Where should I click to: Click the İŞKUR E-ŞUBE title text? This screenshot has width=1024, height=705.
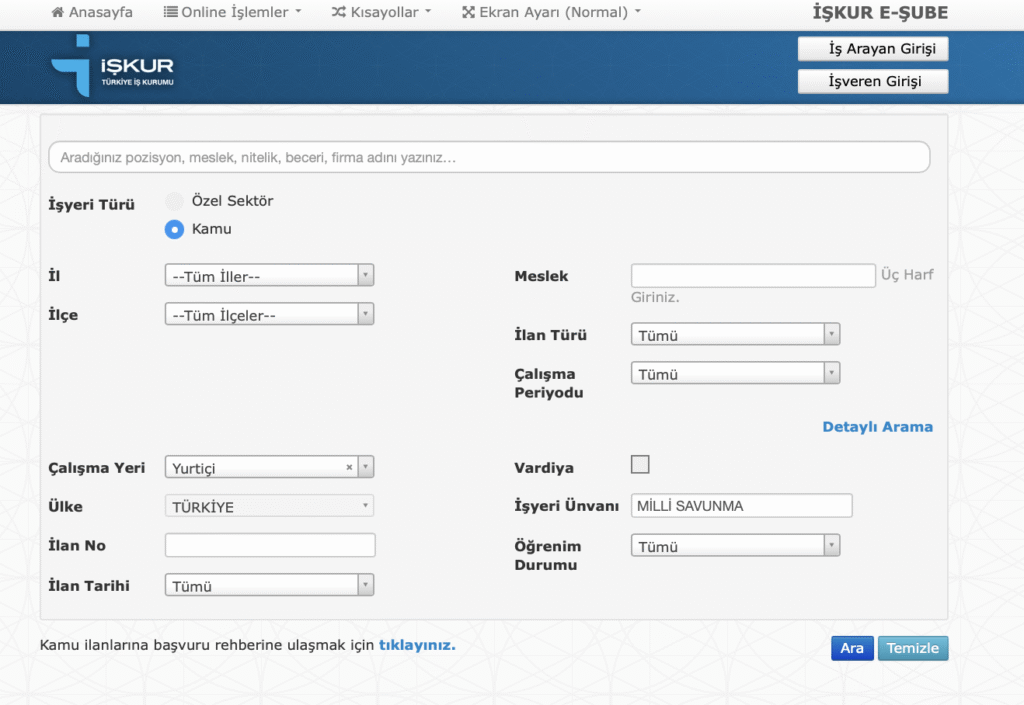(x=880, y=12)
